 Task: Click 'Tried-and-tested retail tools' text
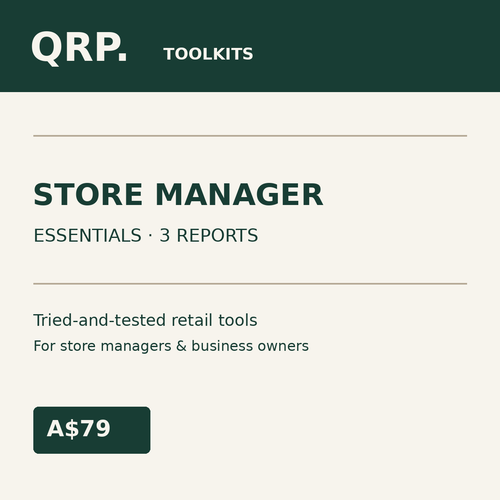[x=145, y=320]
